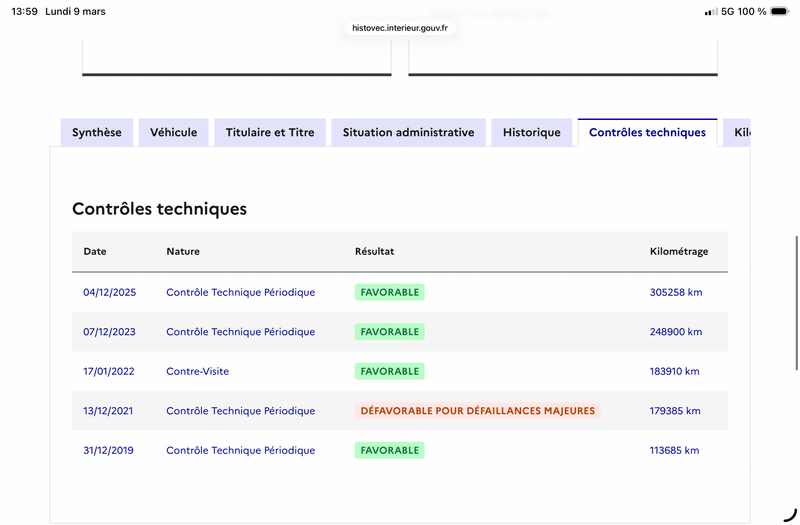Click the Contrôles techniques tab
The image size is (800, 525).
tap(647, 133)
